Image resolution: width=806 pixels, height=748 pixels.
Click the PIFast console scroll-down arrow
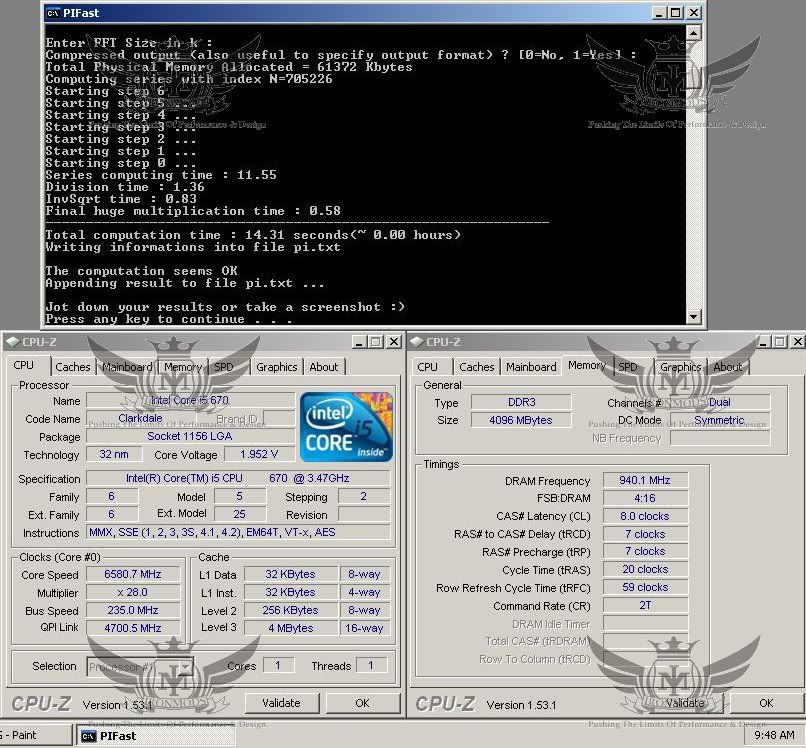(x=693, y=317)
